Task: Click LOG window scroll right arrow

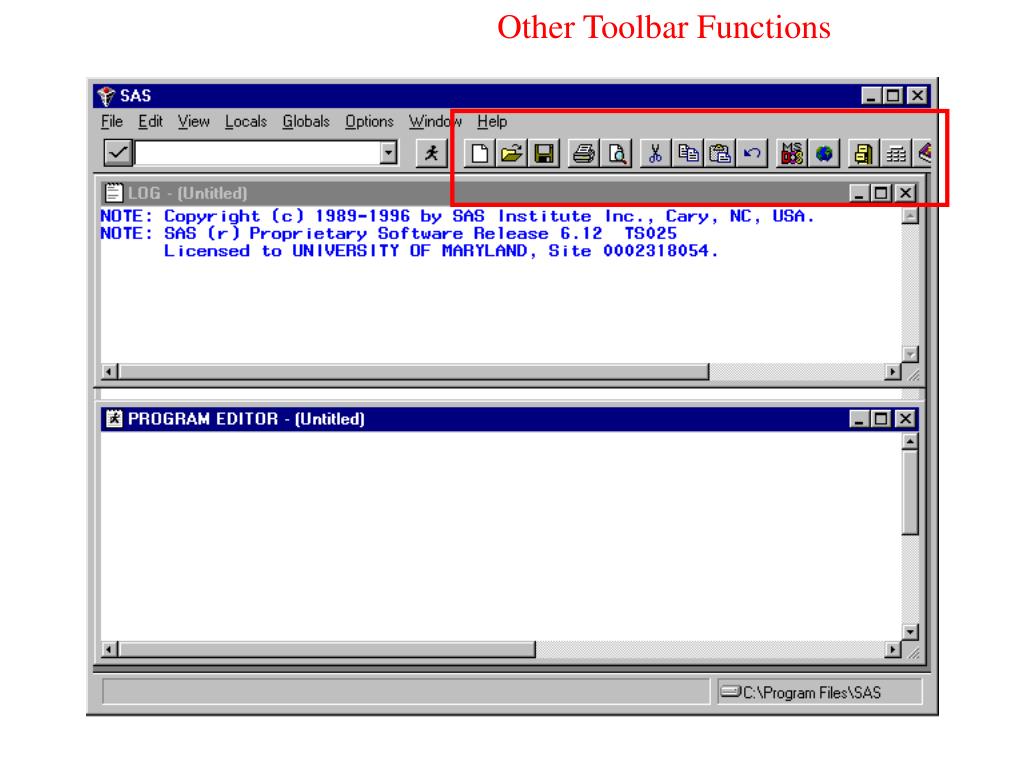Action: pyautogui.click(x=893, y=372)
